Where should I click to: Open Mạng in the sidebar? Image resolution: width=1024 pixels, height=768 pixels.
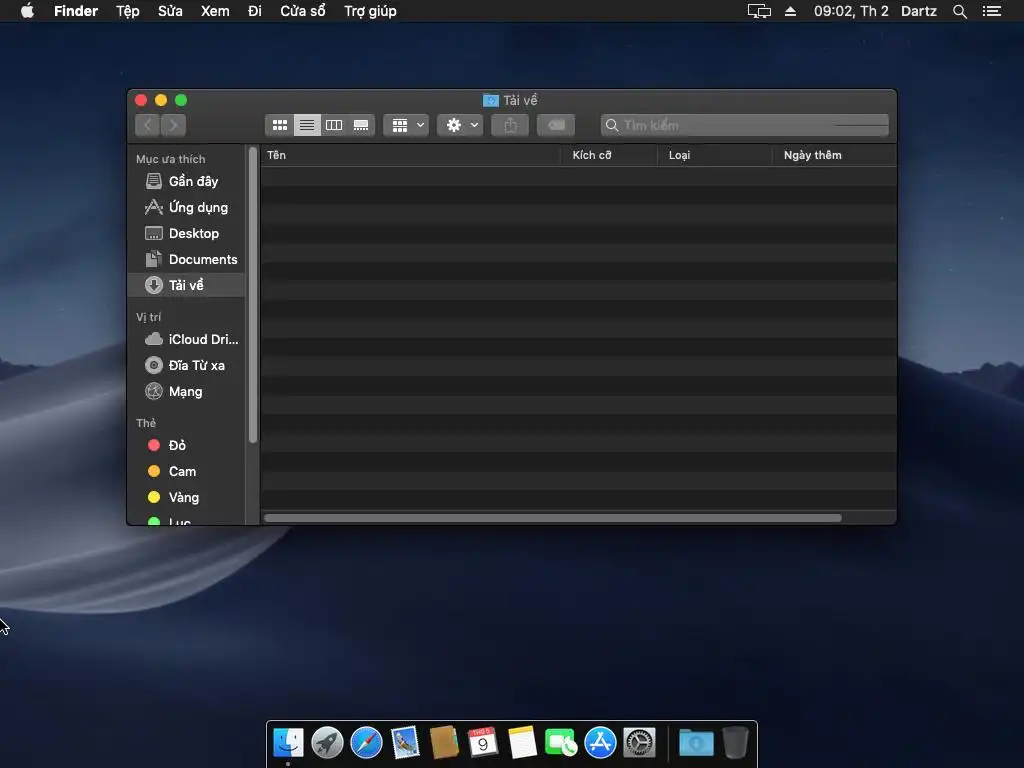click(187, 391)
